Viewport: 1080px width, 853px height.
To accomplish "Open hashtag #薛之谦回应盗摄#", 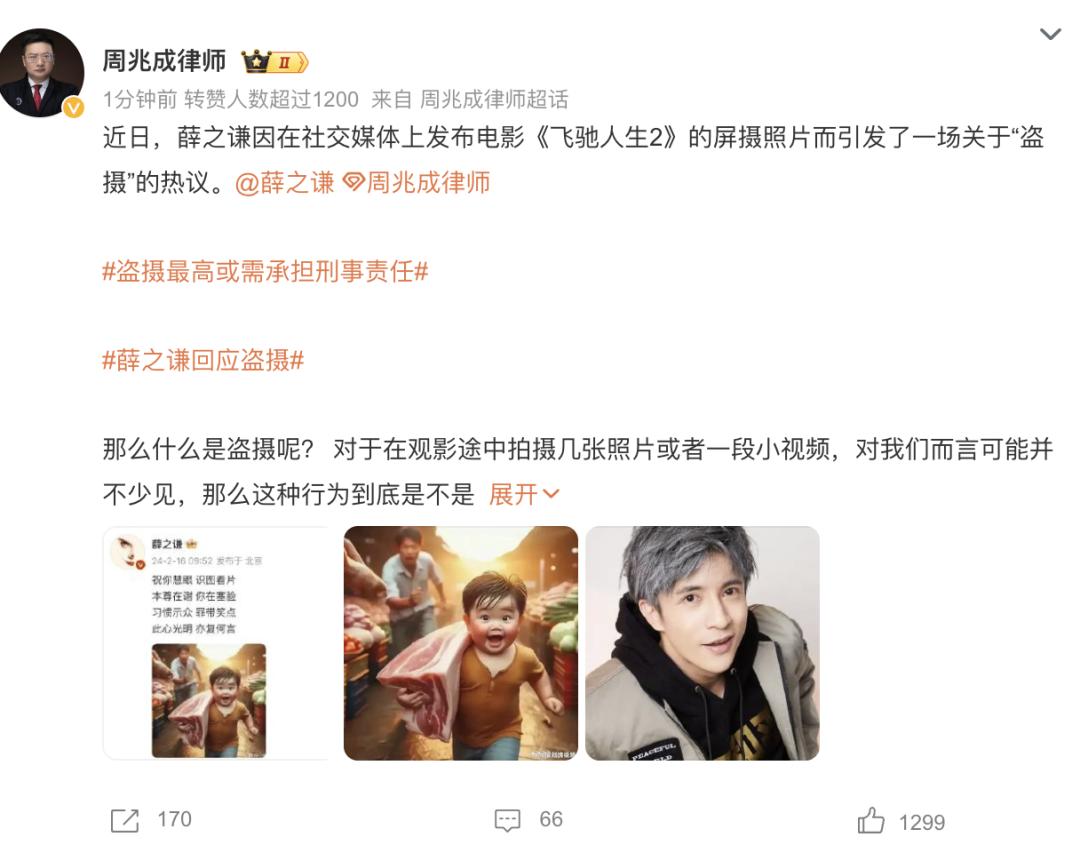I will 203,360.
